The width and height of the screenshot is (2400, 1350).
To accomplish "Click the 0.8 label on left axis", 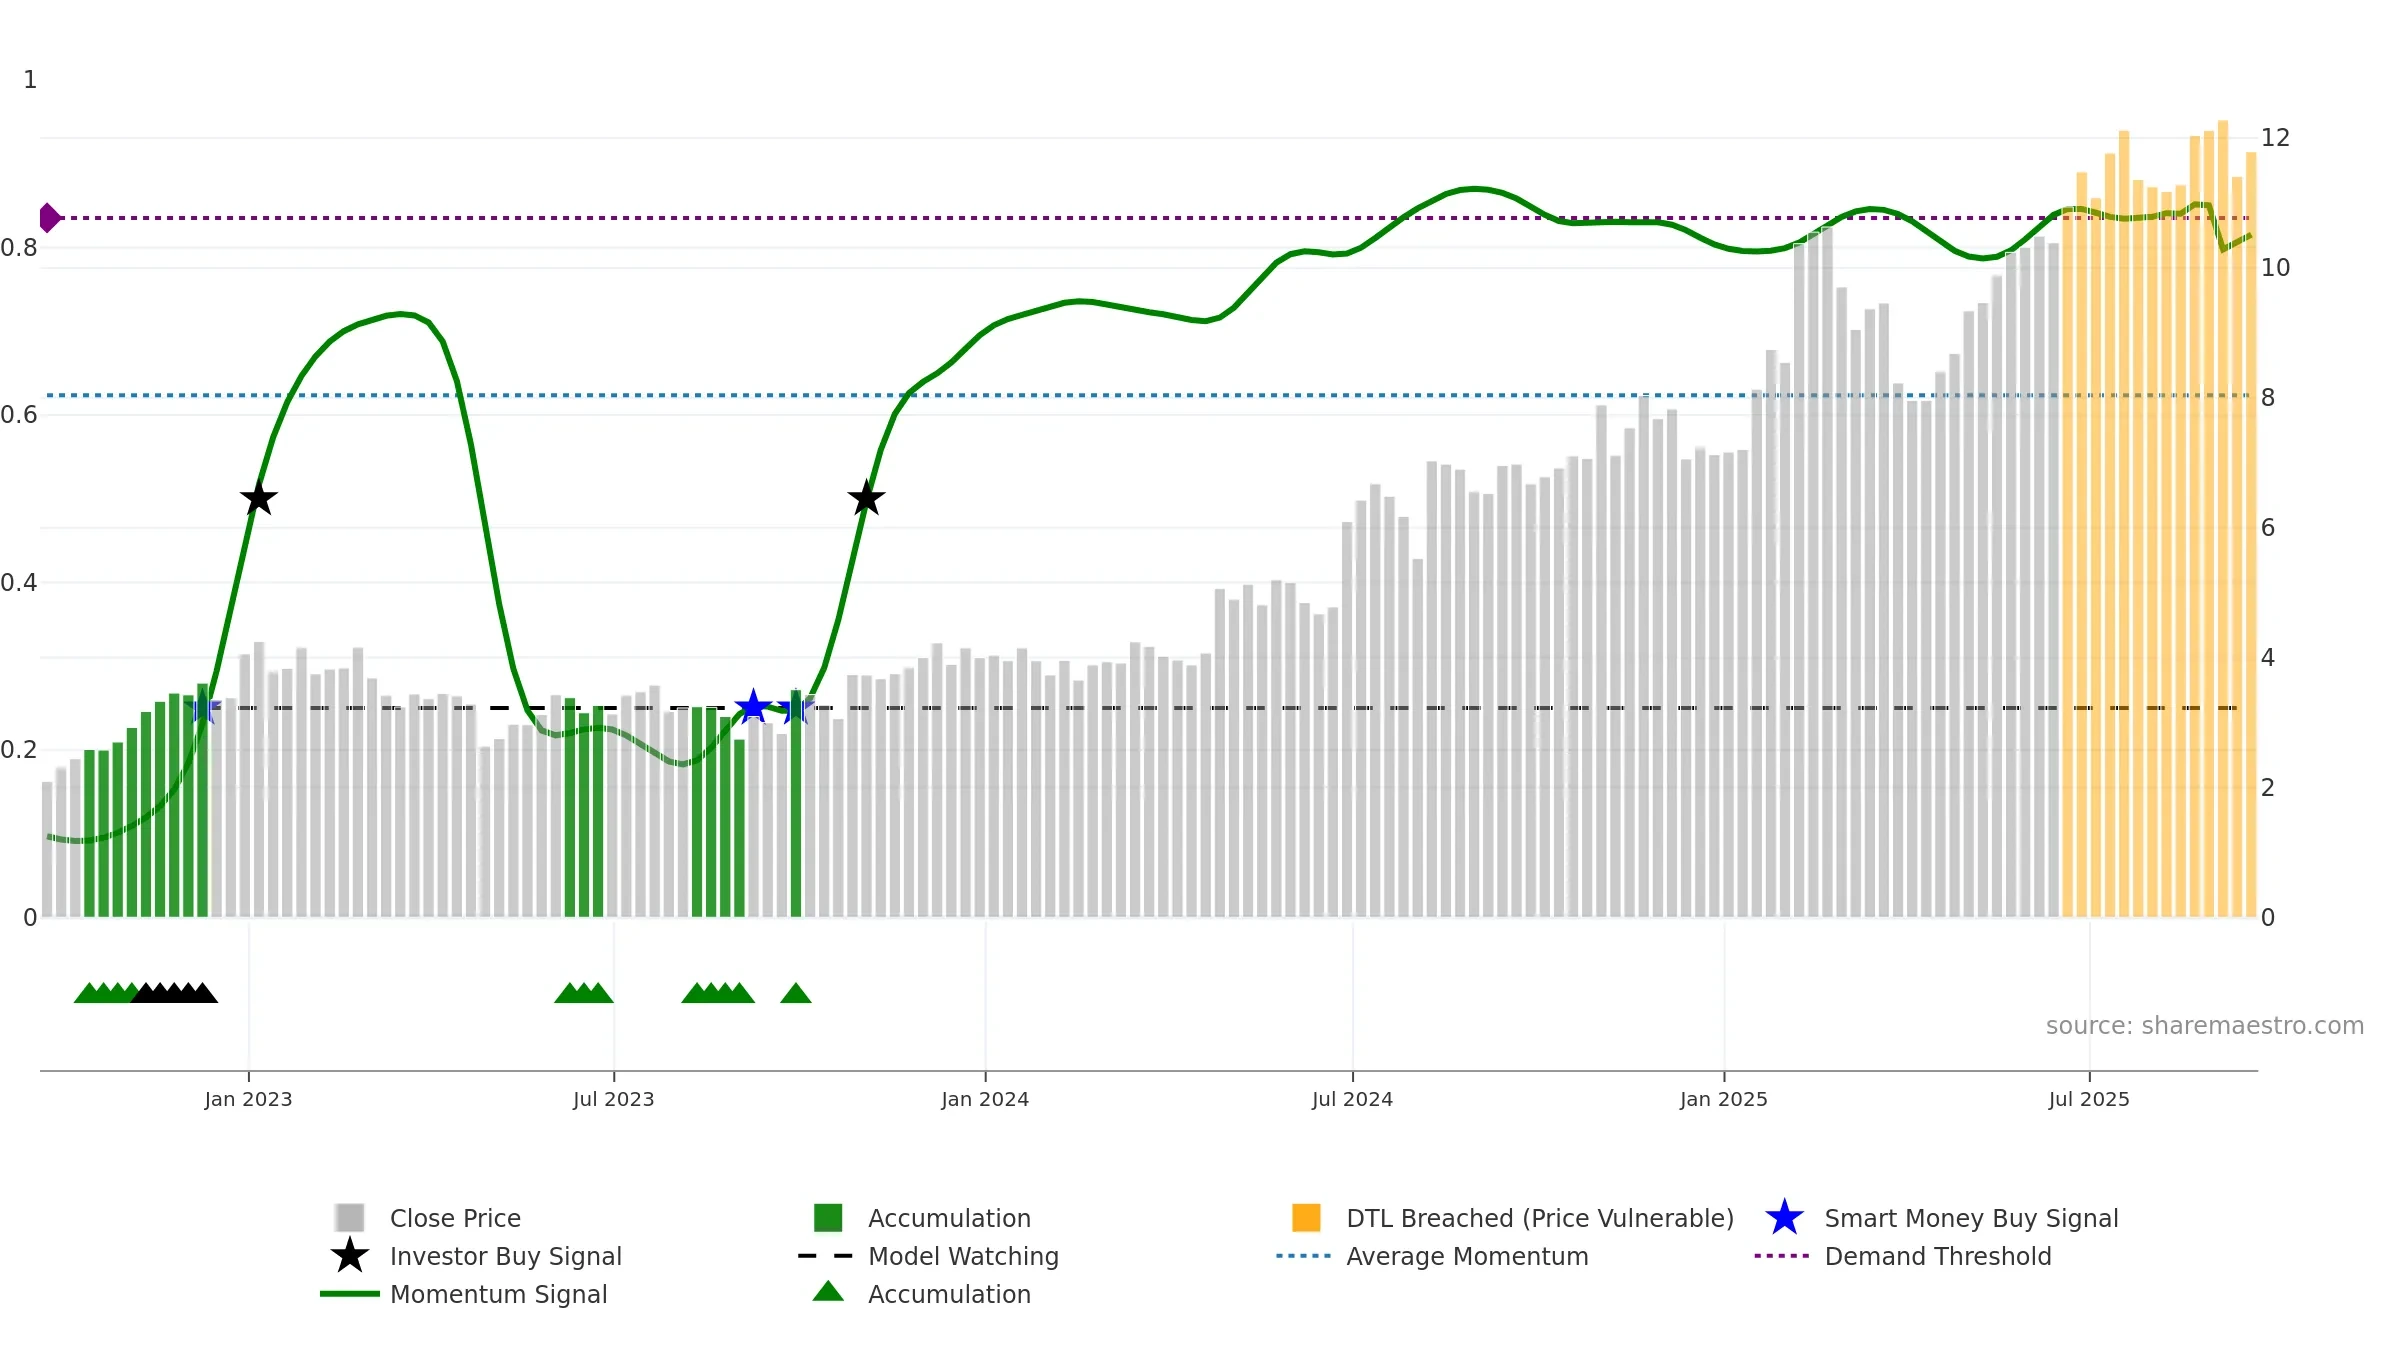I will [x=19, y=248].
